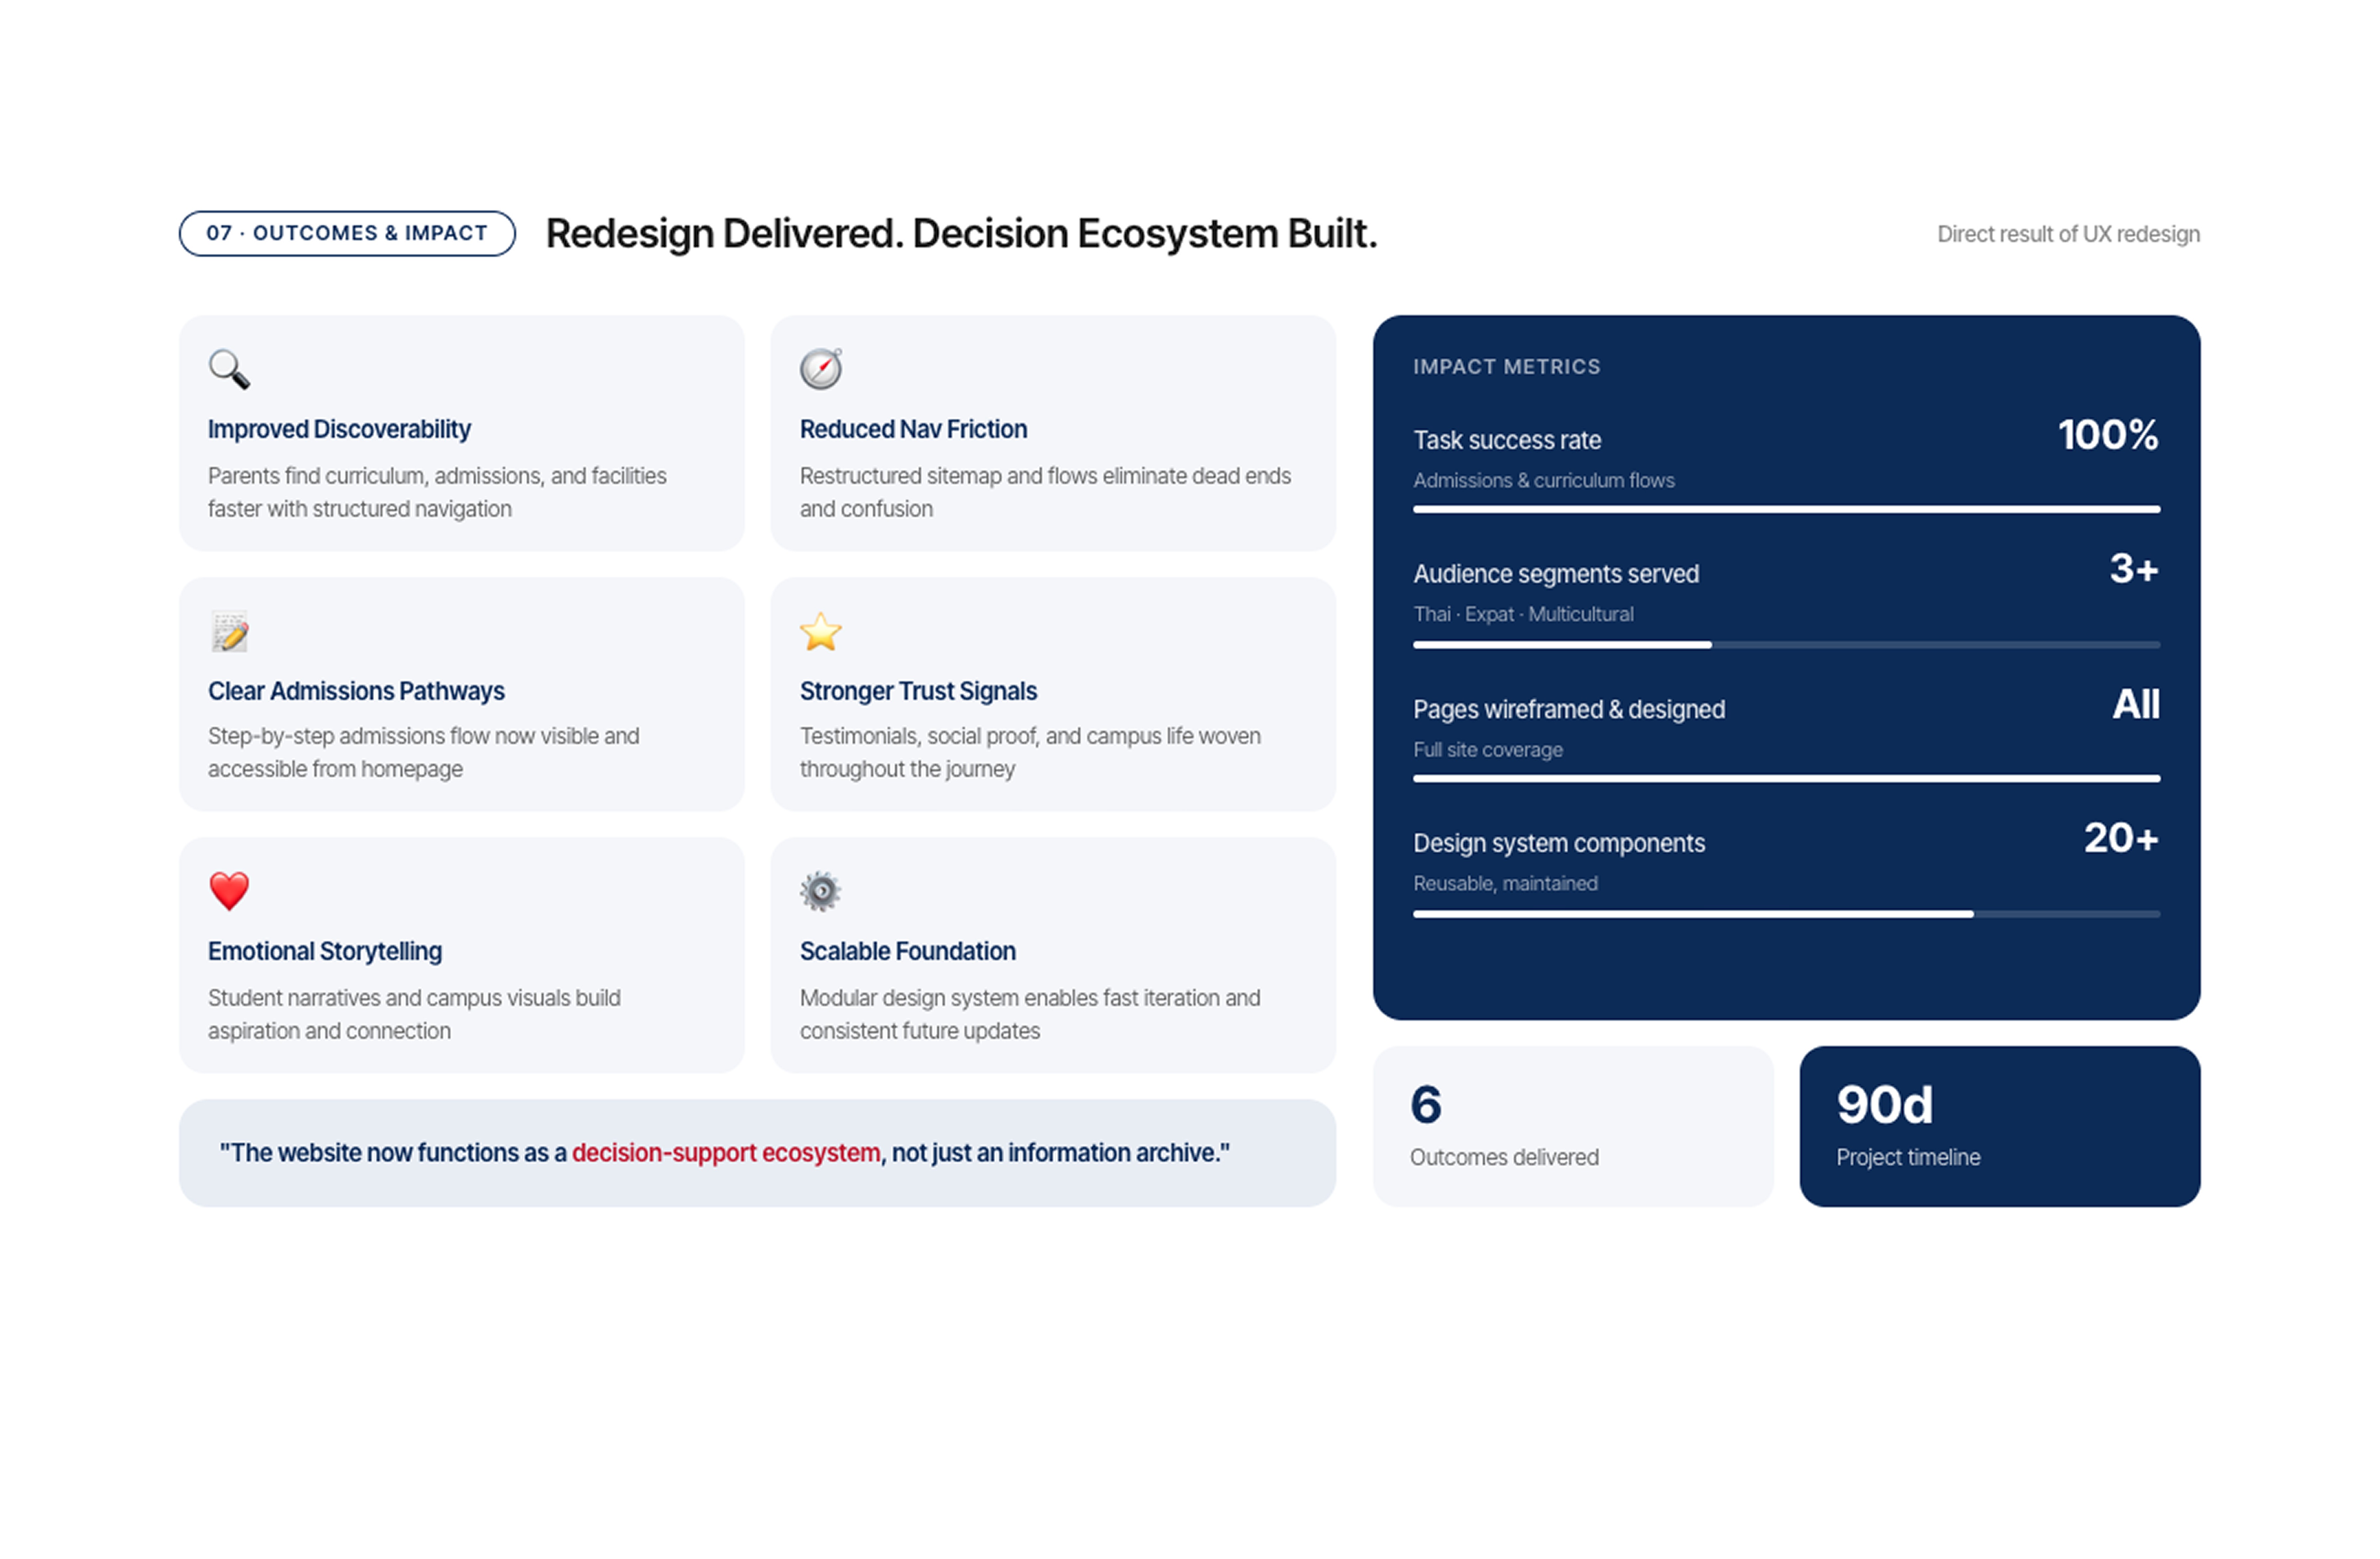Screen dimensions: 2380x1559
Task: Select the Improved Discoverability heading
Action: (339, 429)
